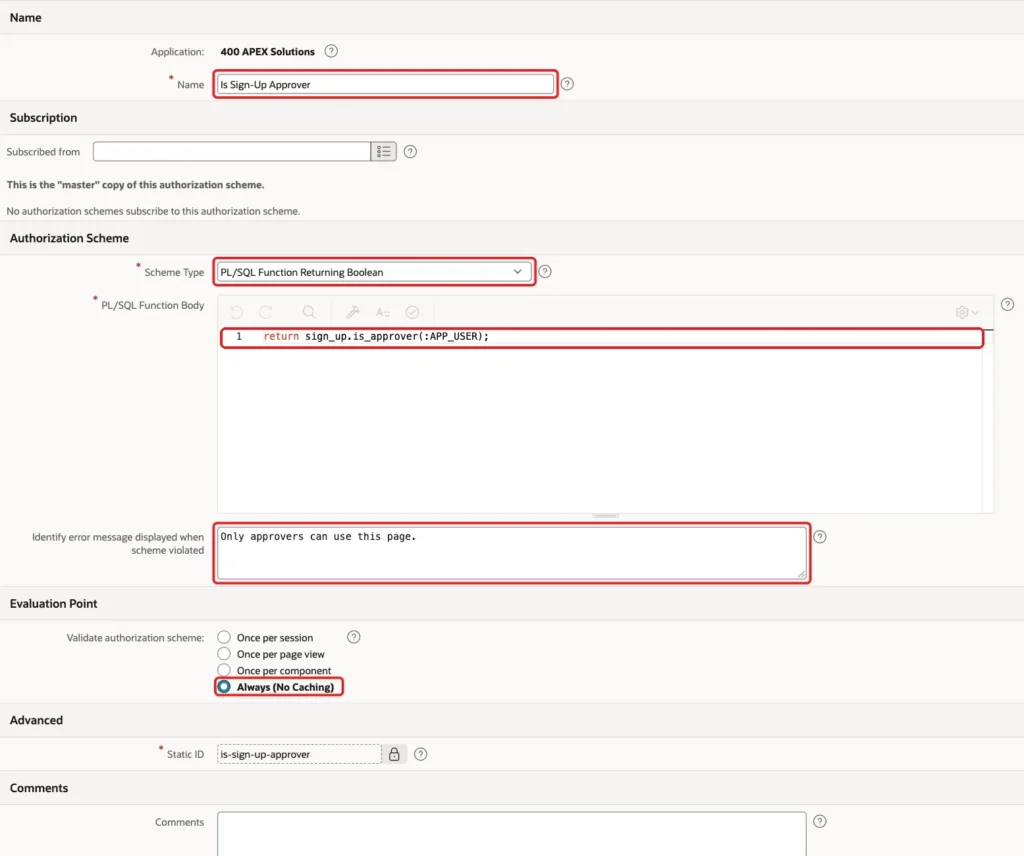Open help for the Application field

tap(331, 51)
